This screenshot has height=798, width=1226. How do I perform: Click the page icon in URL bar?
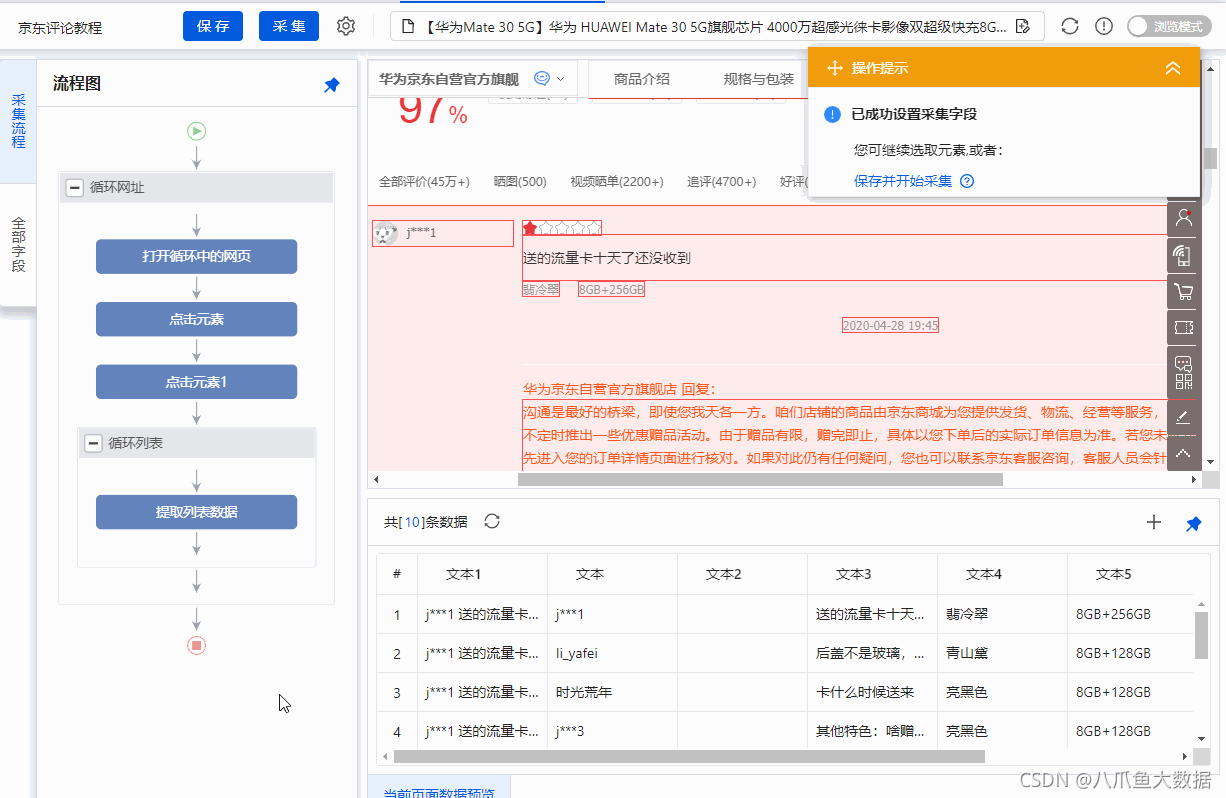click(407, 26)
